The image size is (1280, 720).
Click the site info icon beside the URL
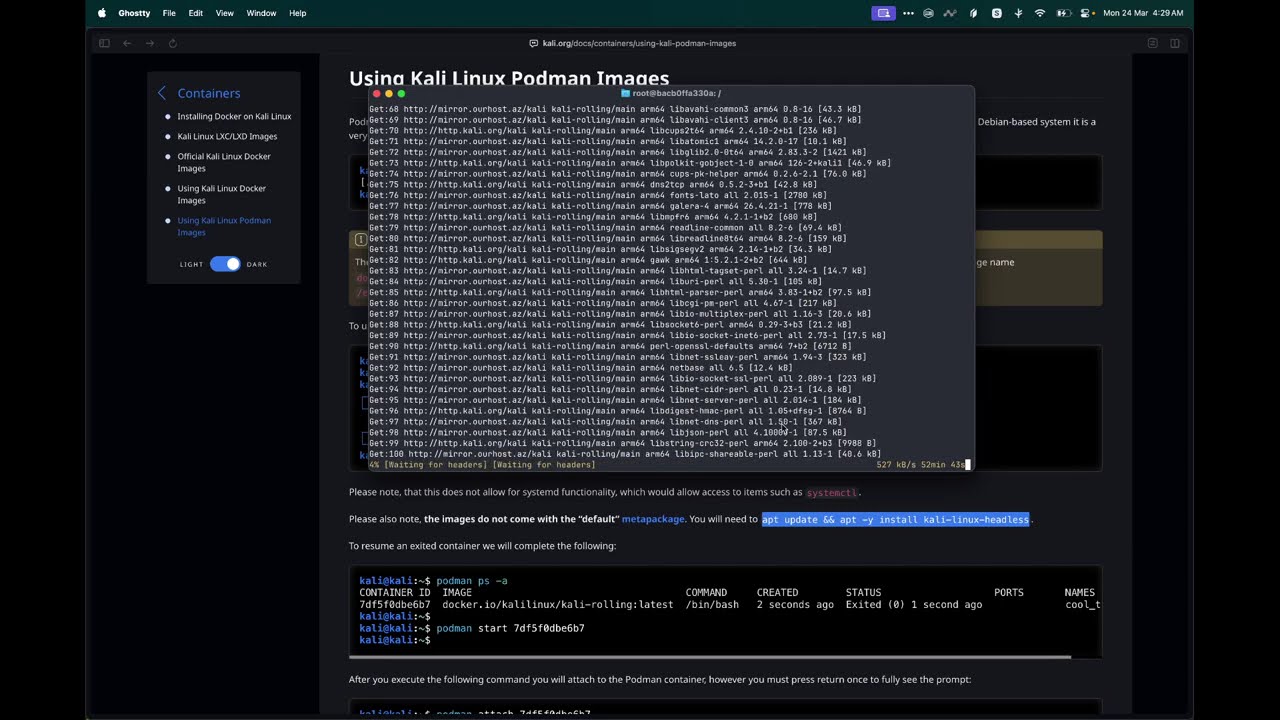click(x=533, y=43)
